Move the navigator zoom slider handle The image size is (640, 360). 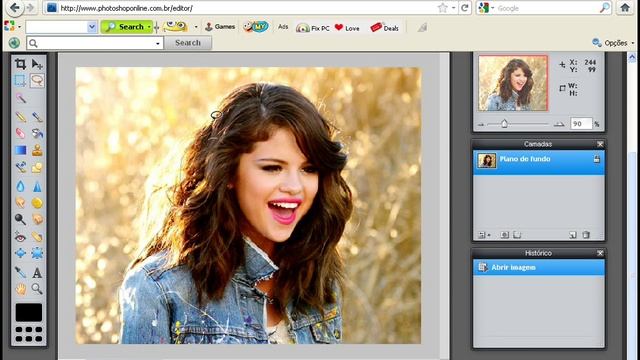click(504, 123)
